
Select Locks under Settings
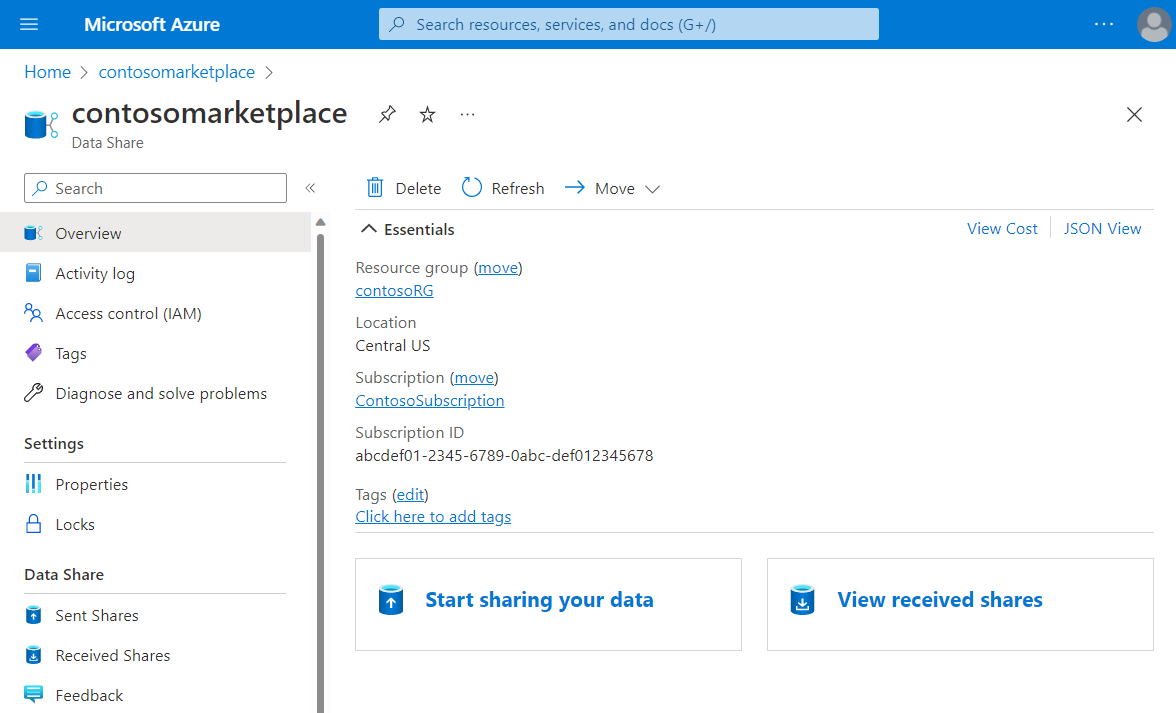[x=76, y=524]
